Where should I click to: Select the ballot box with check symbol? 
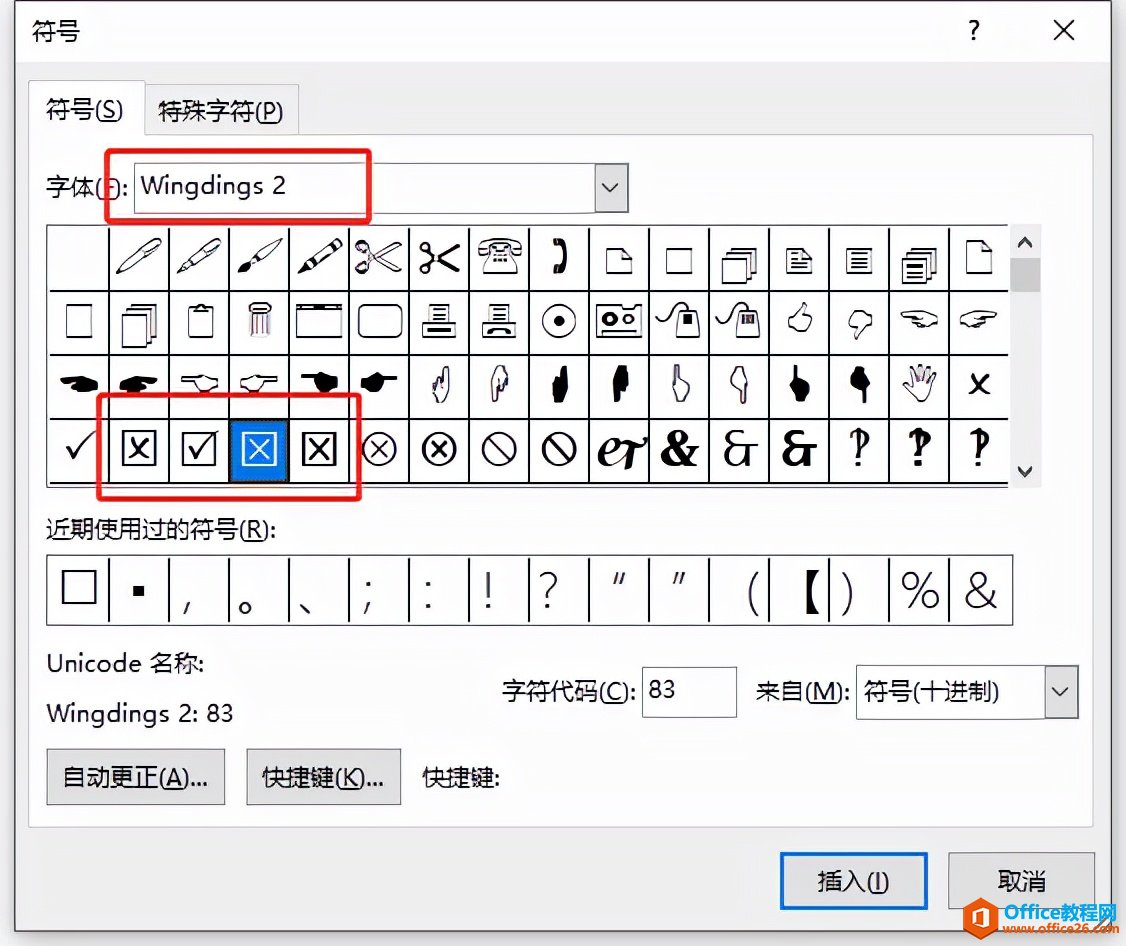pos(199,448)
